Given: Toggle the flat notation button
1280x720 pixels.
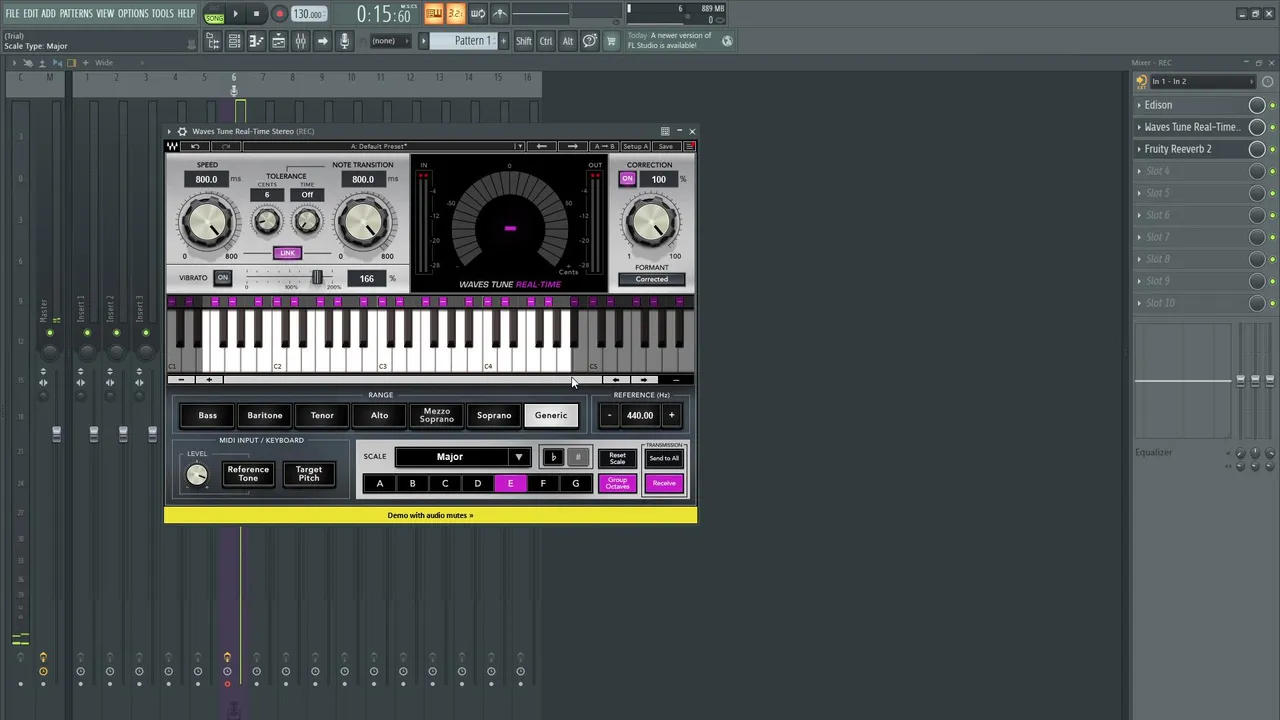Looking at the screenshot, I should pyautogui.click(x=553, y=457).
